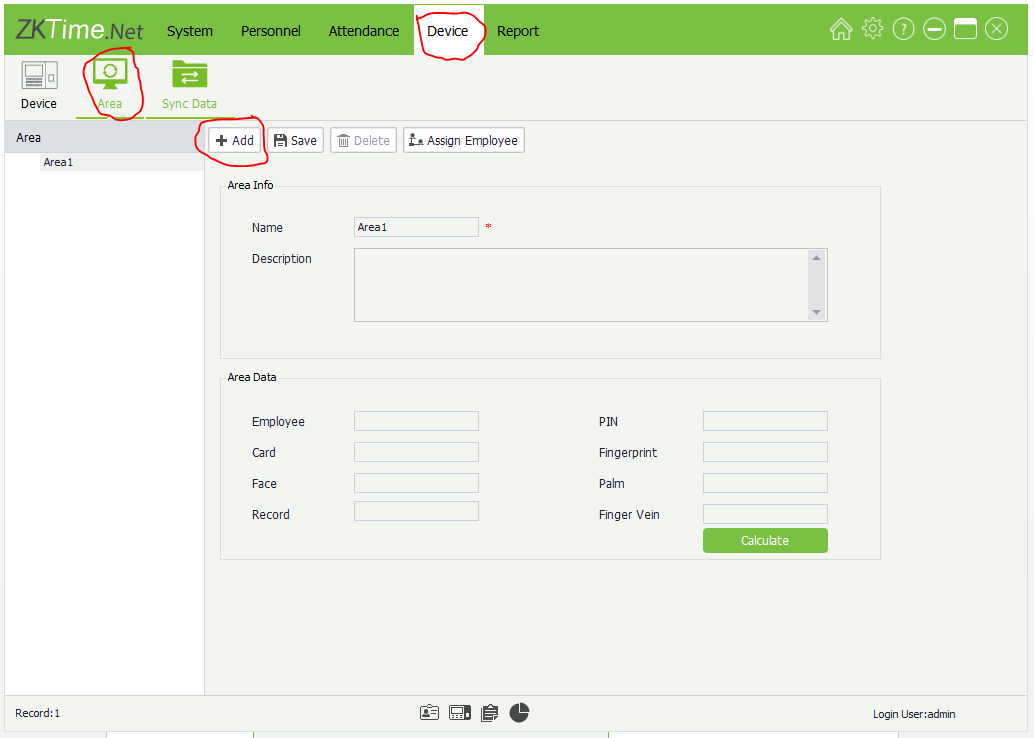Open the Report menu
This screenshot has width=1034, height=738.
(517, 31)
